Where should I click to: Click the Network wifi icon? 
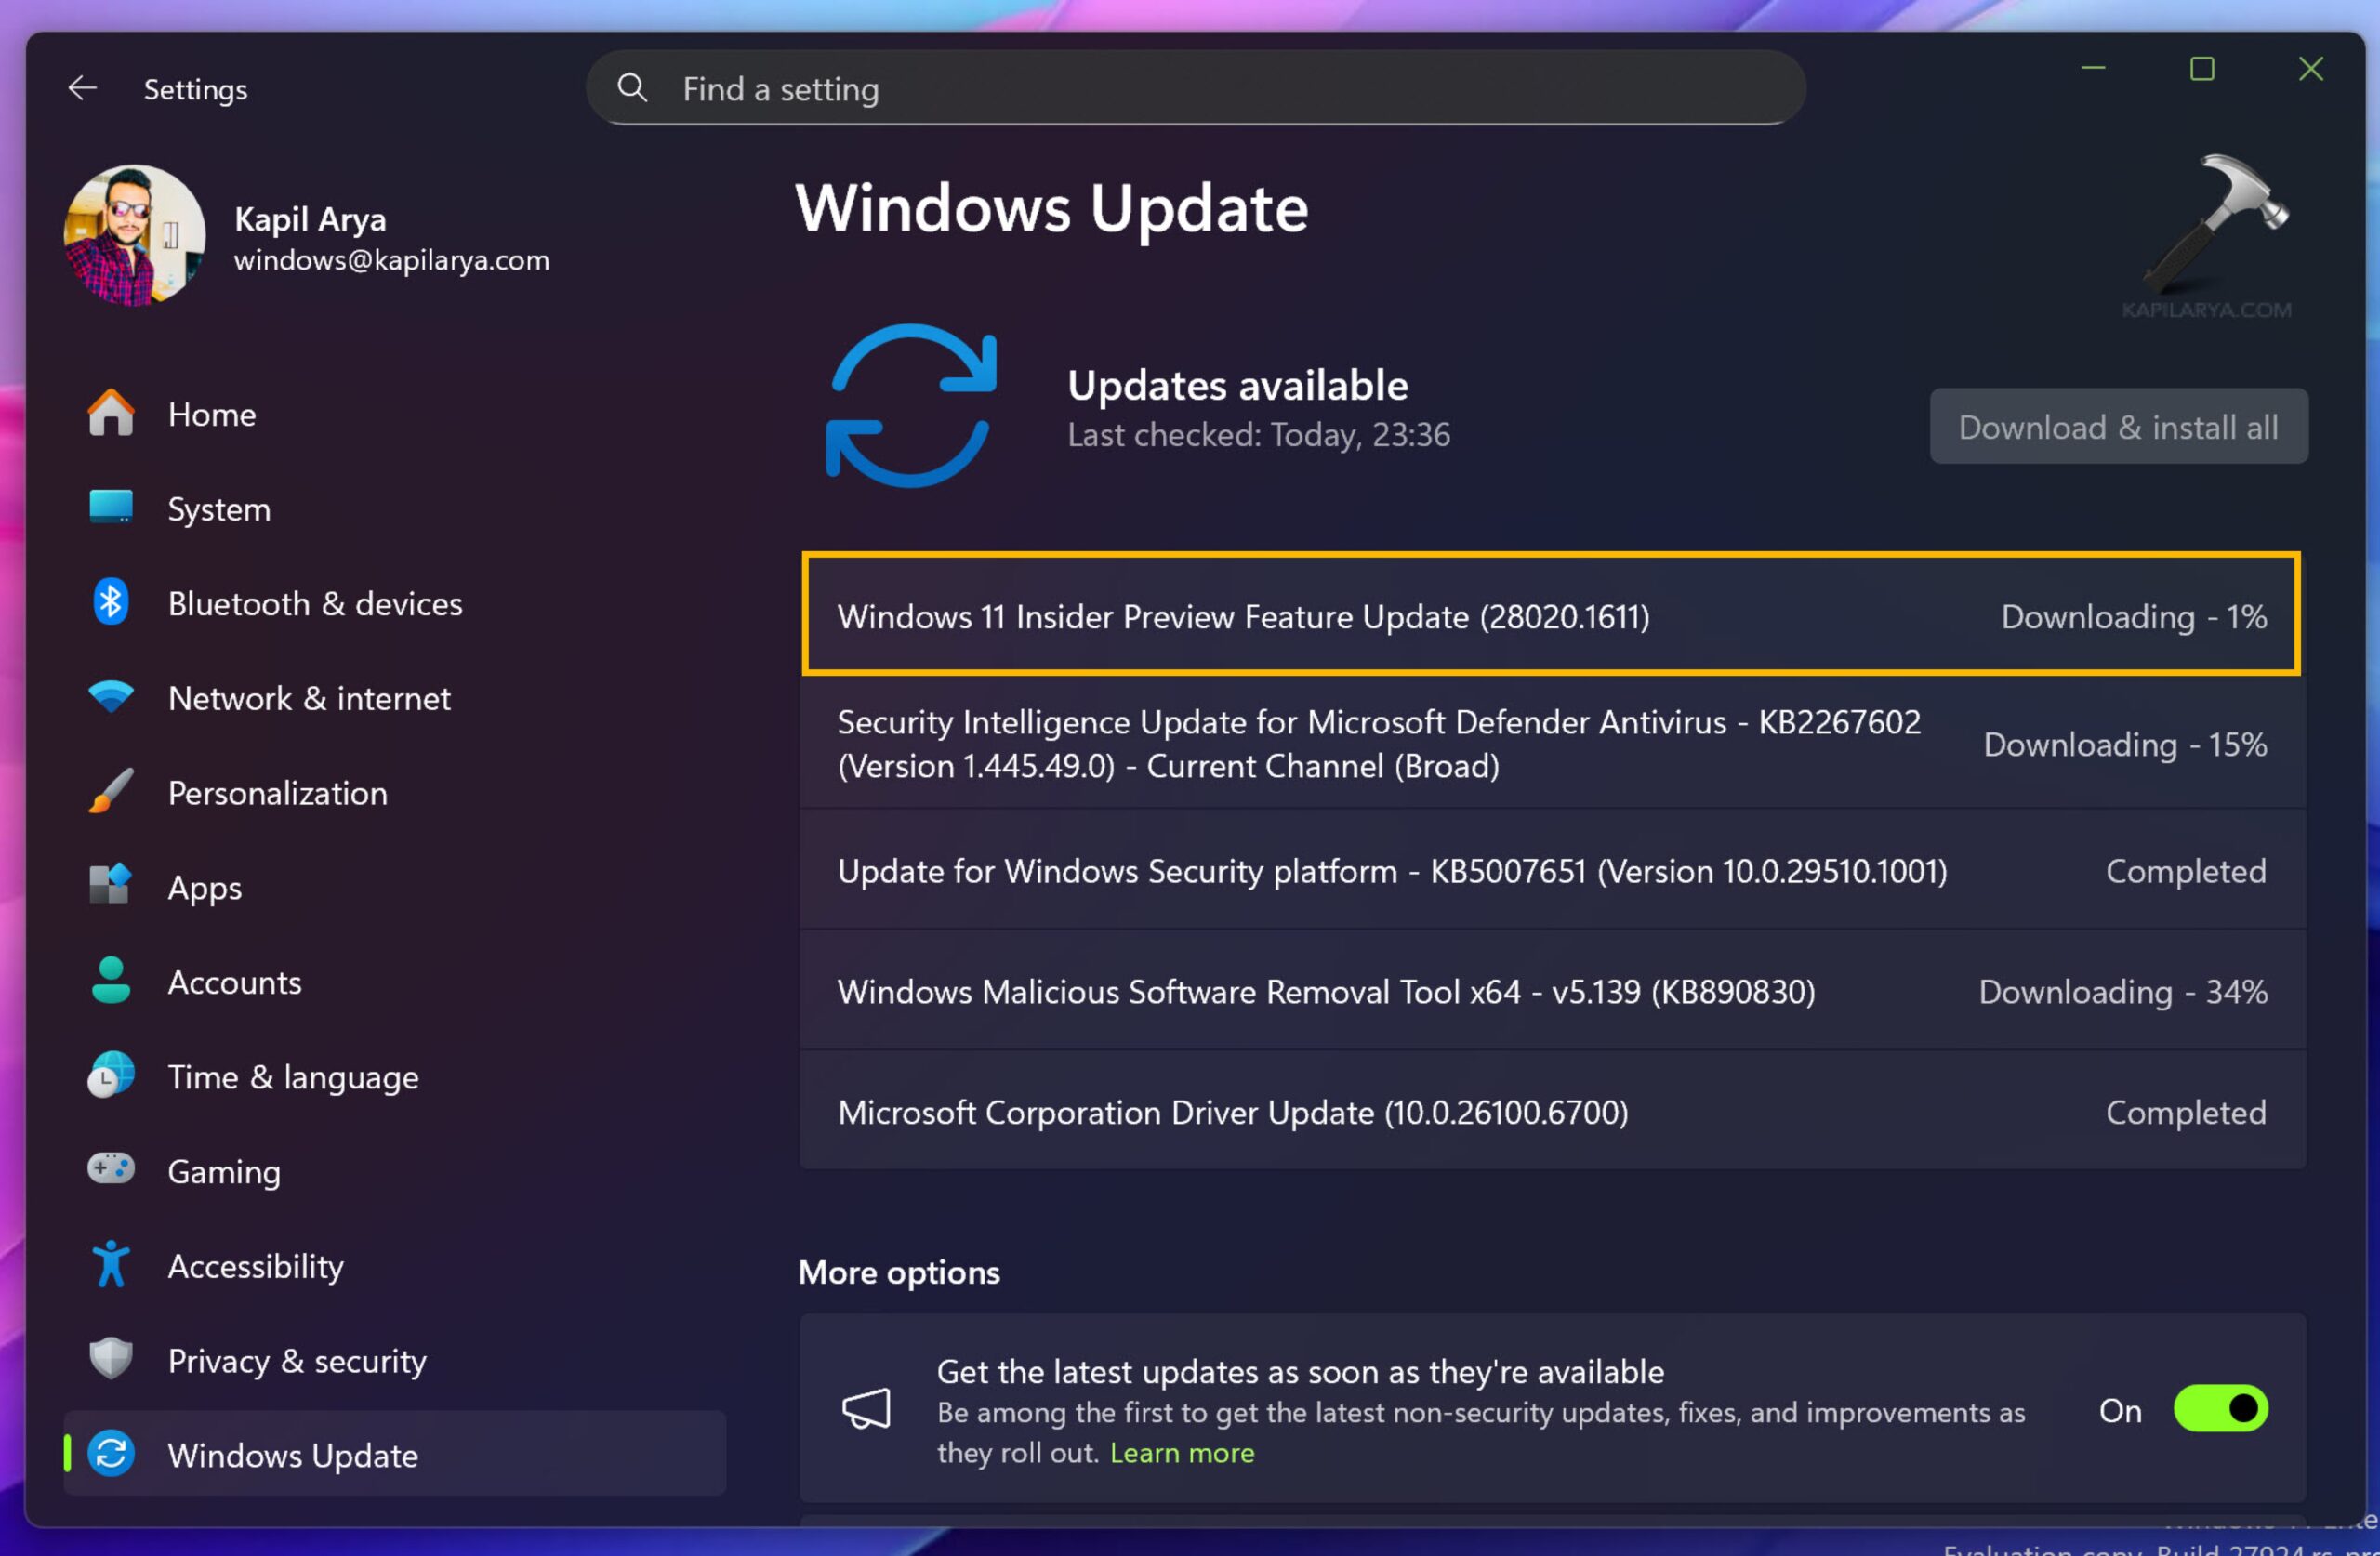(x=111, y=697)
